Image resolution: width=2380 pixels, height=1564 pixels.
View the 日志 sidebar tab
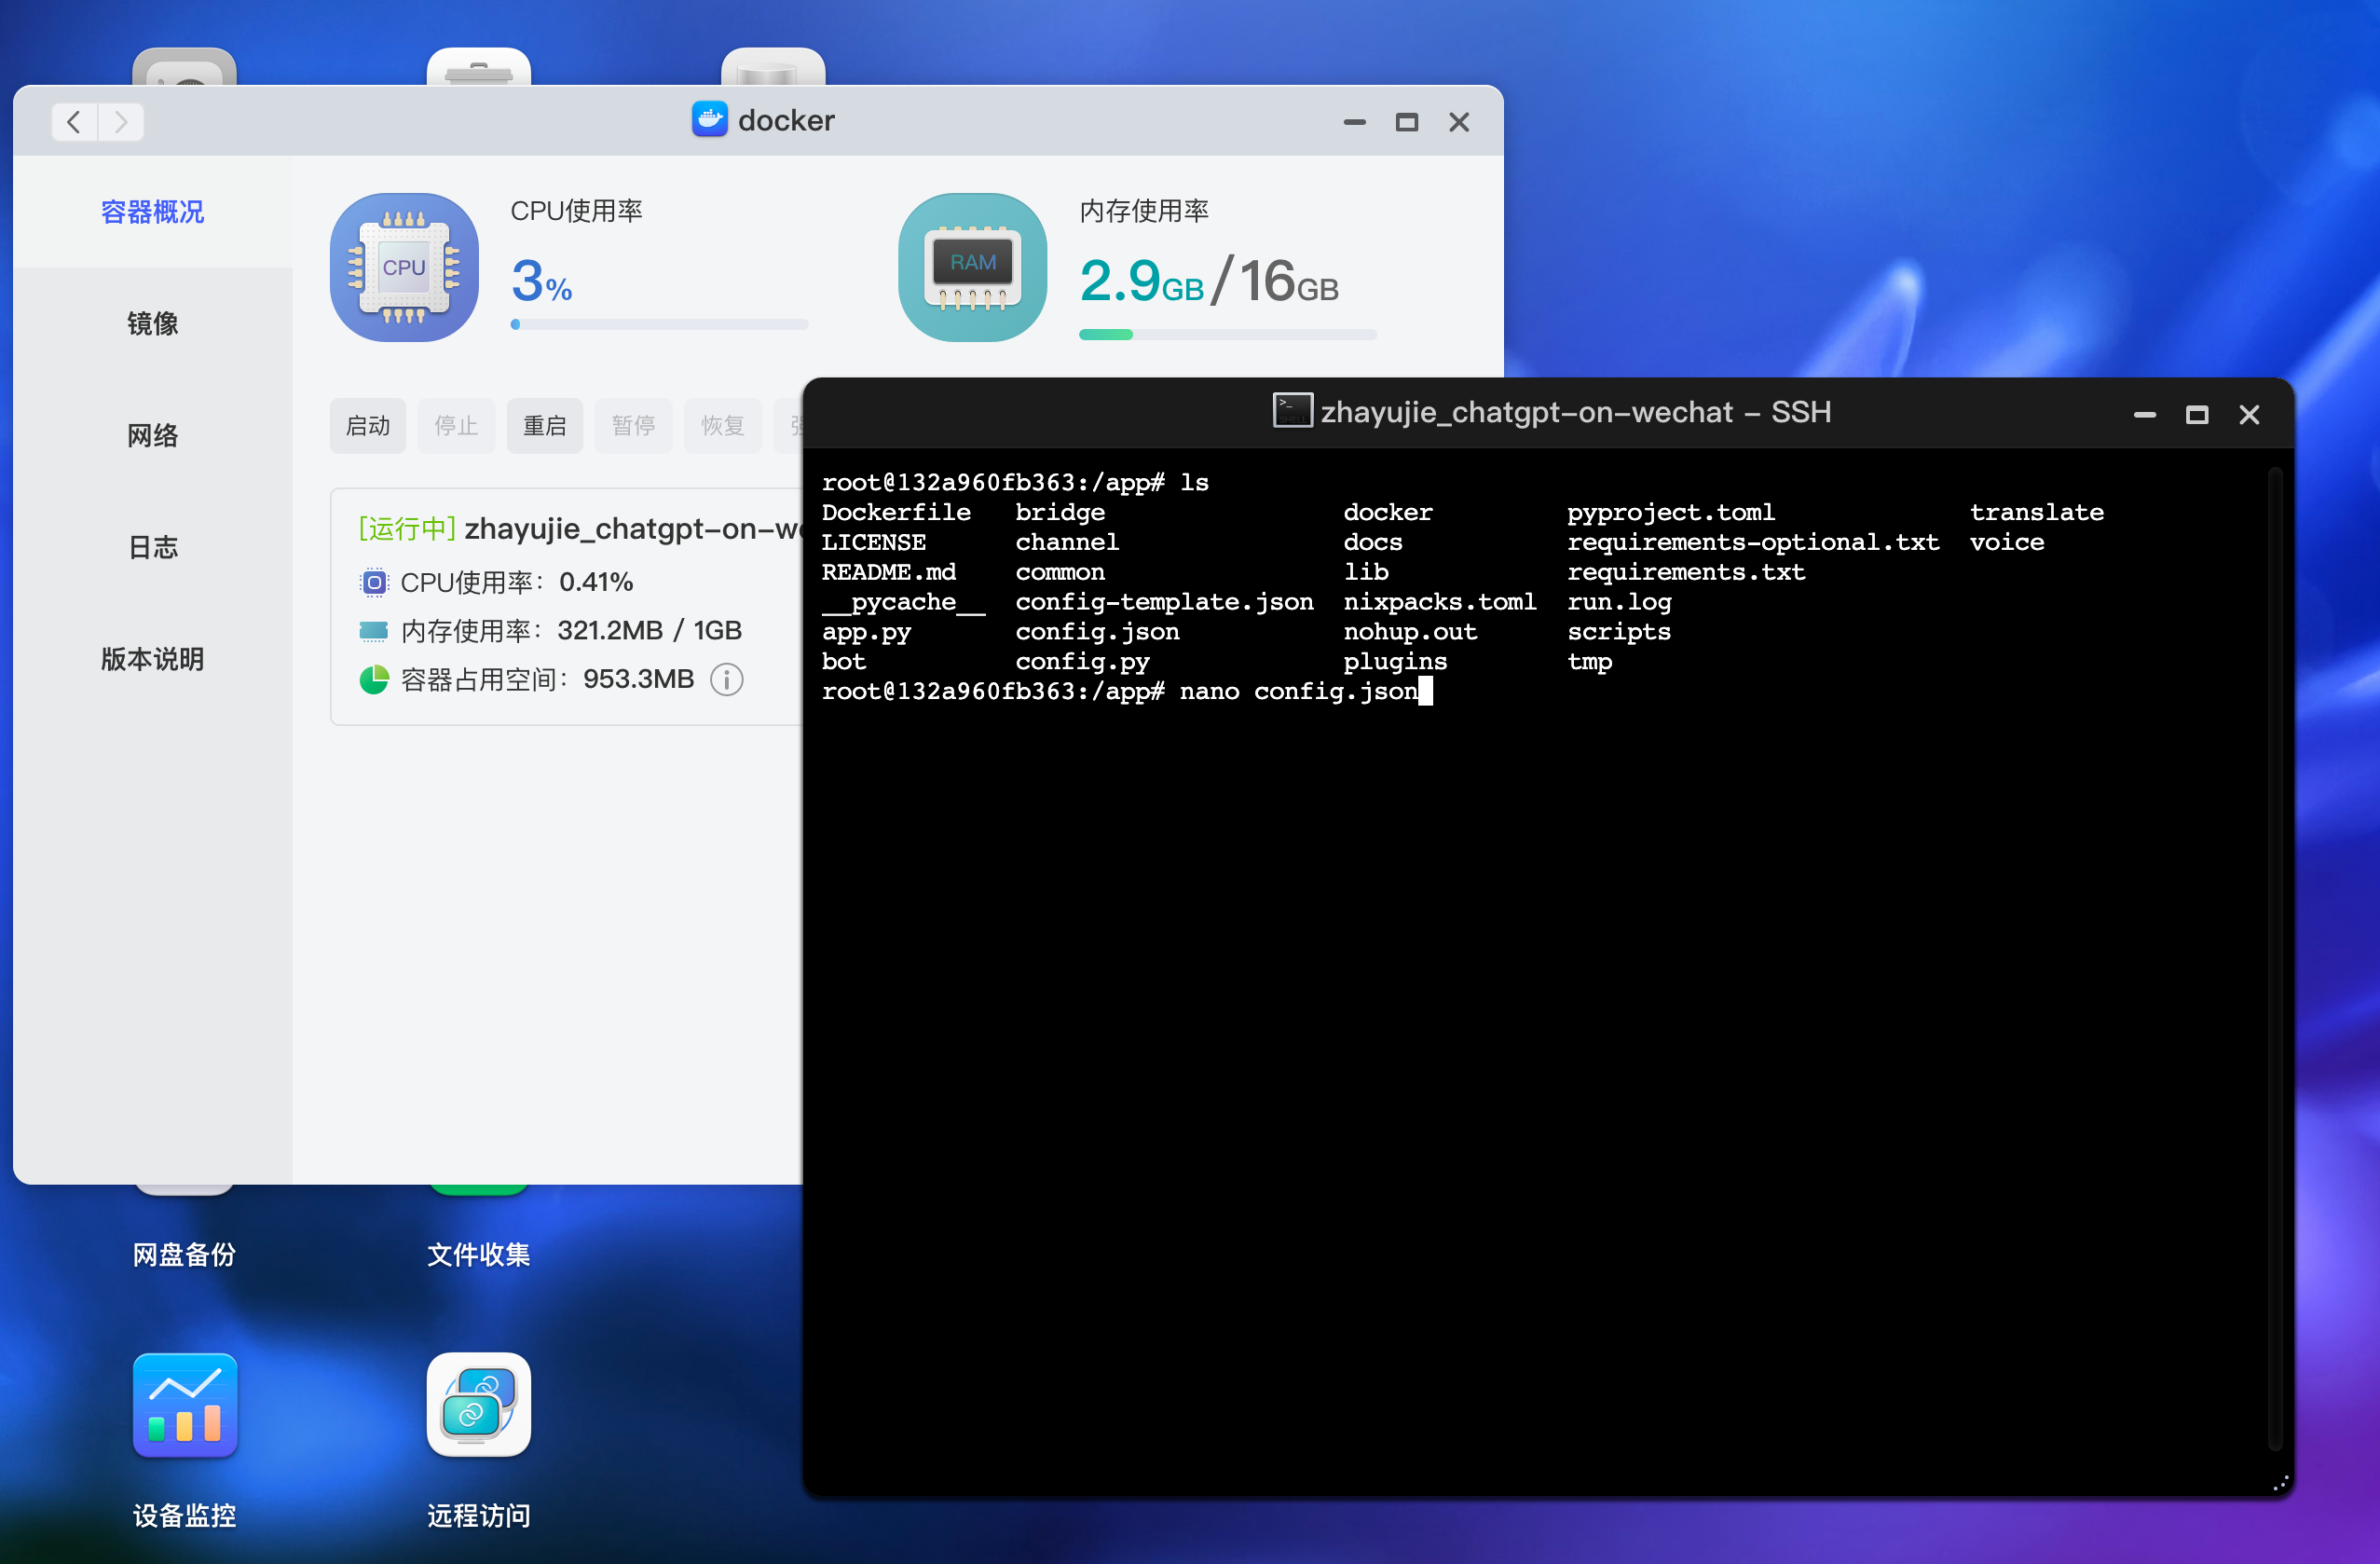pyautogui.click(x=153, y=548)
